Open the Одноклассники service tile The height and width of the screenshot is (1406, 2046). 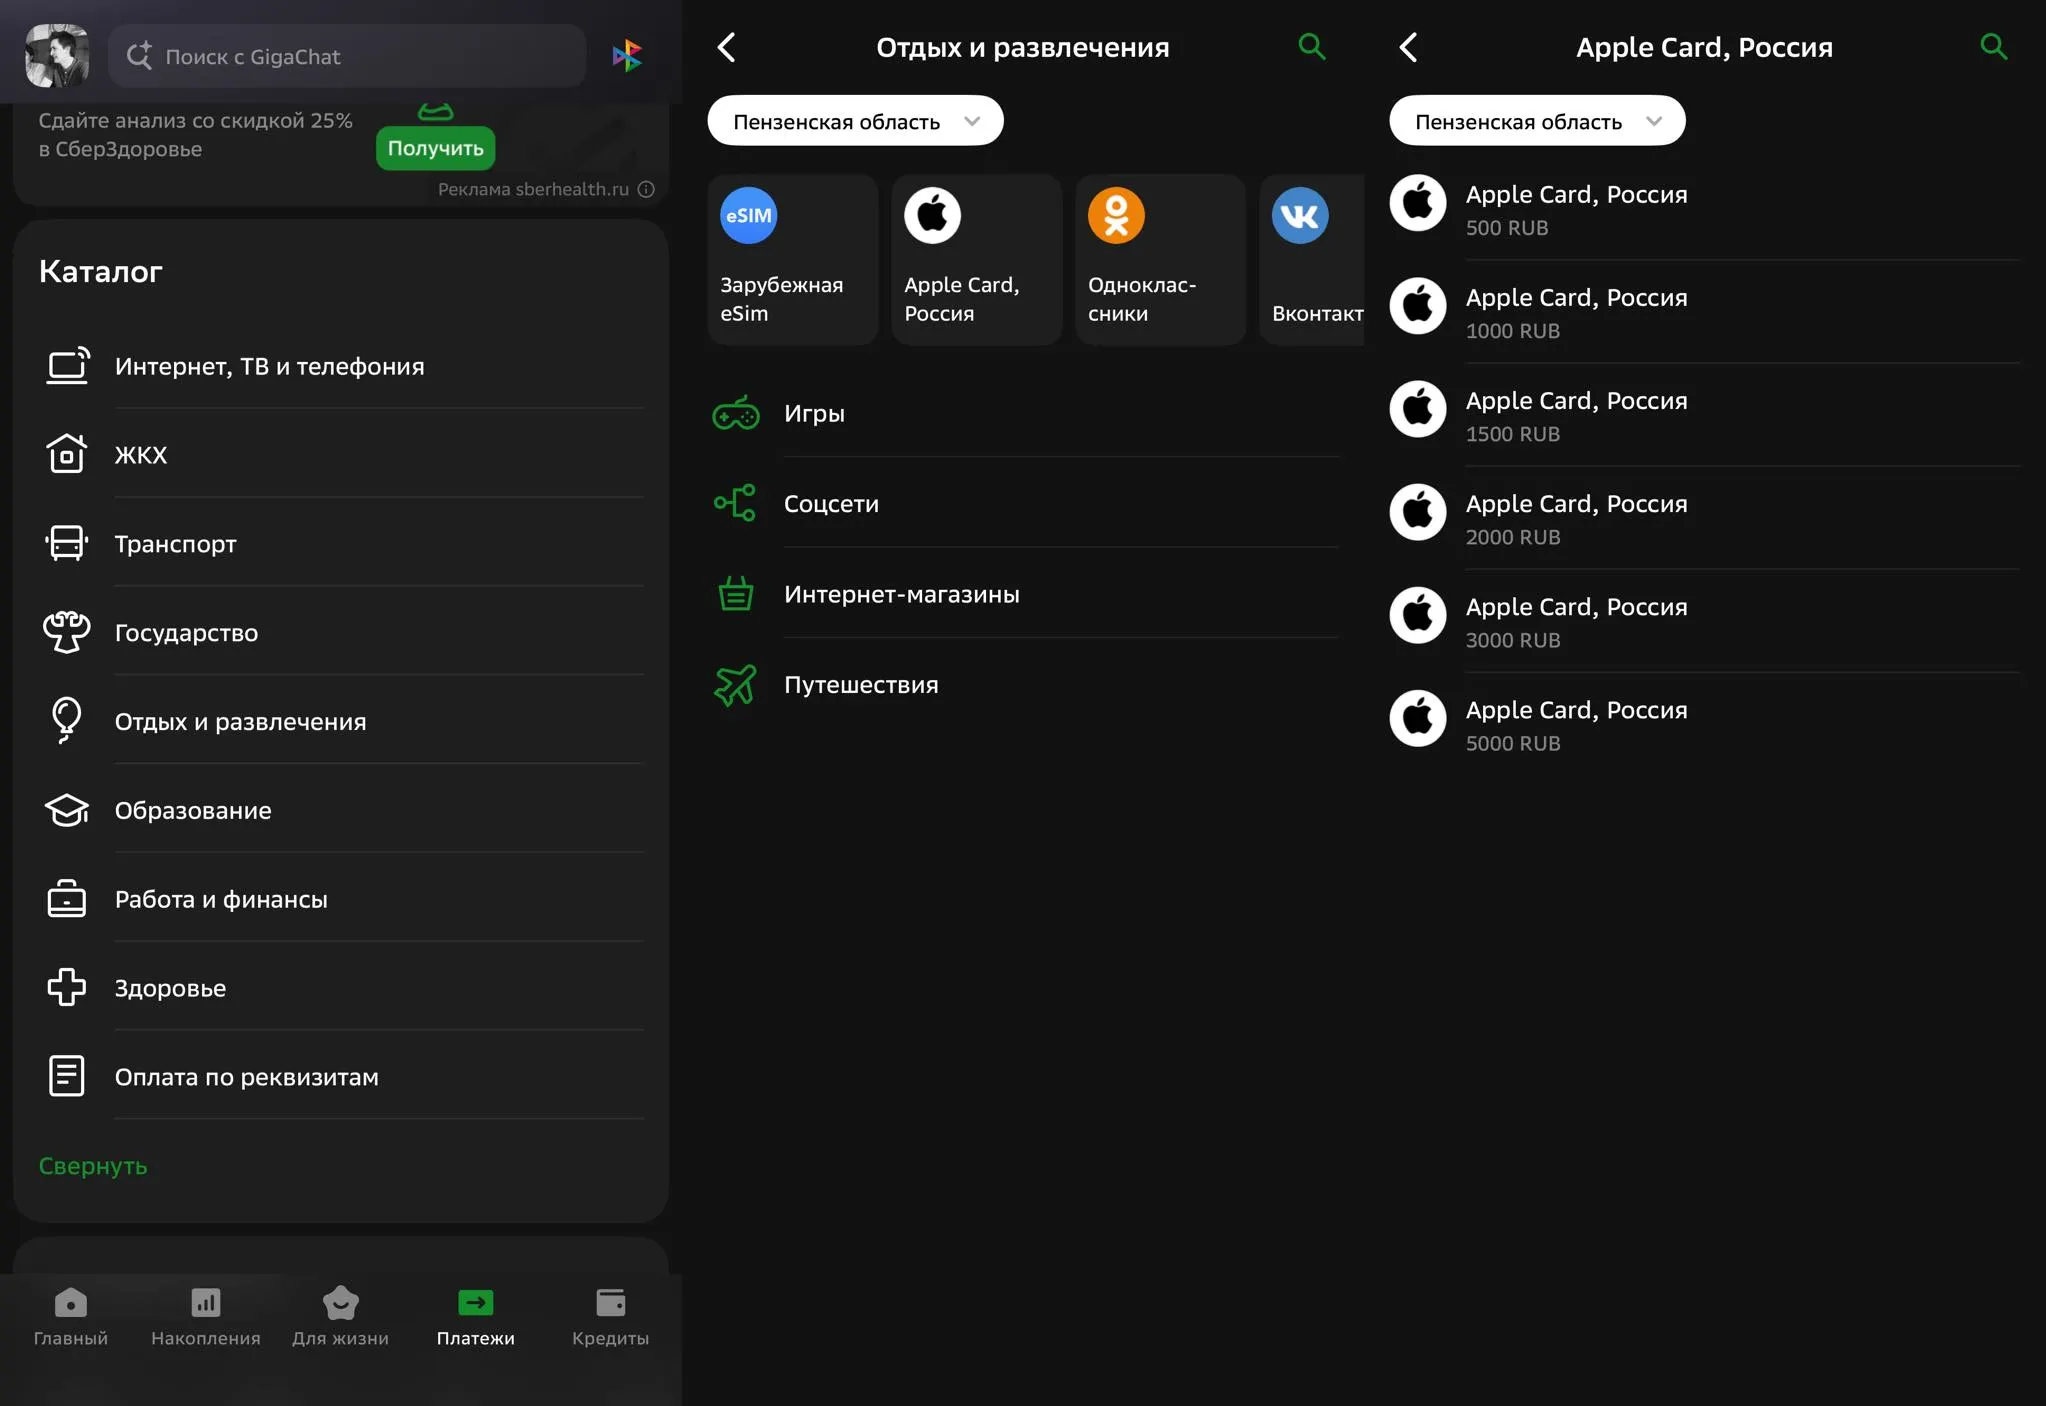pos(1159,259)
